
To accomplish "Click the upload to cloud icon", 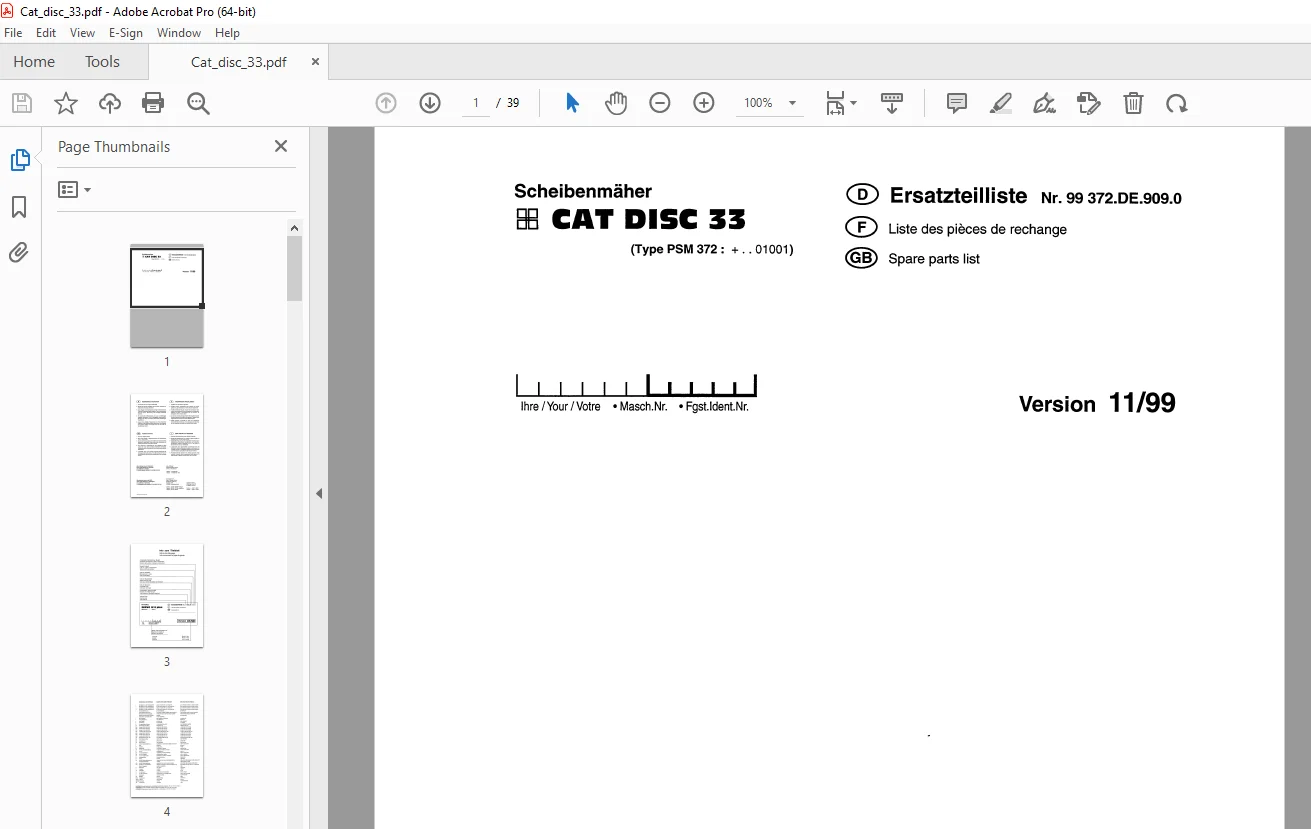I will coord(110,103).
